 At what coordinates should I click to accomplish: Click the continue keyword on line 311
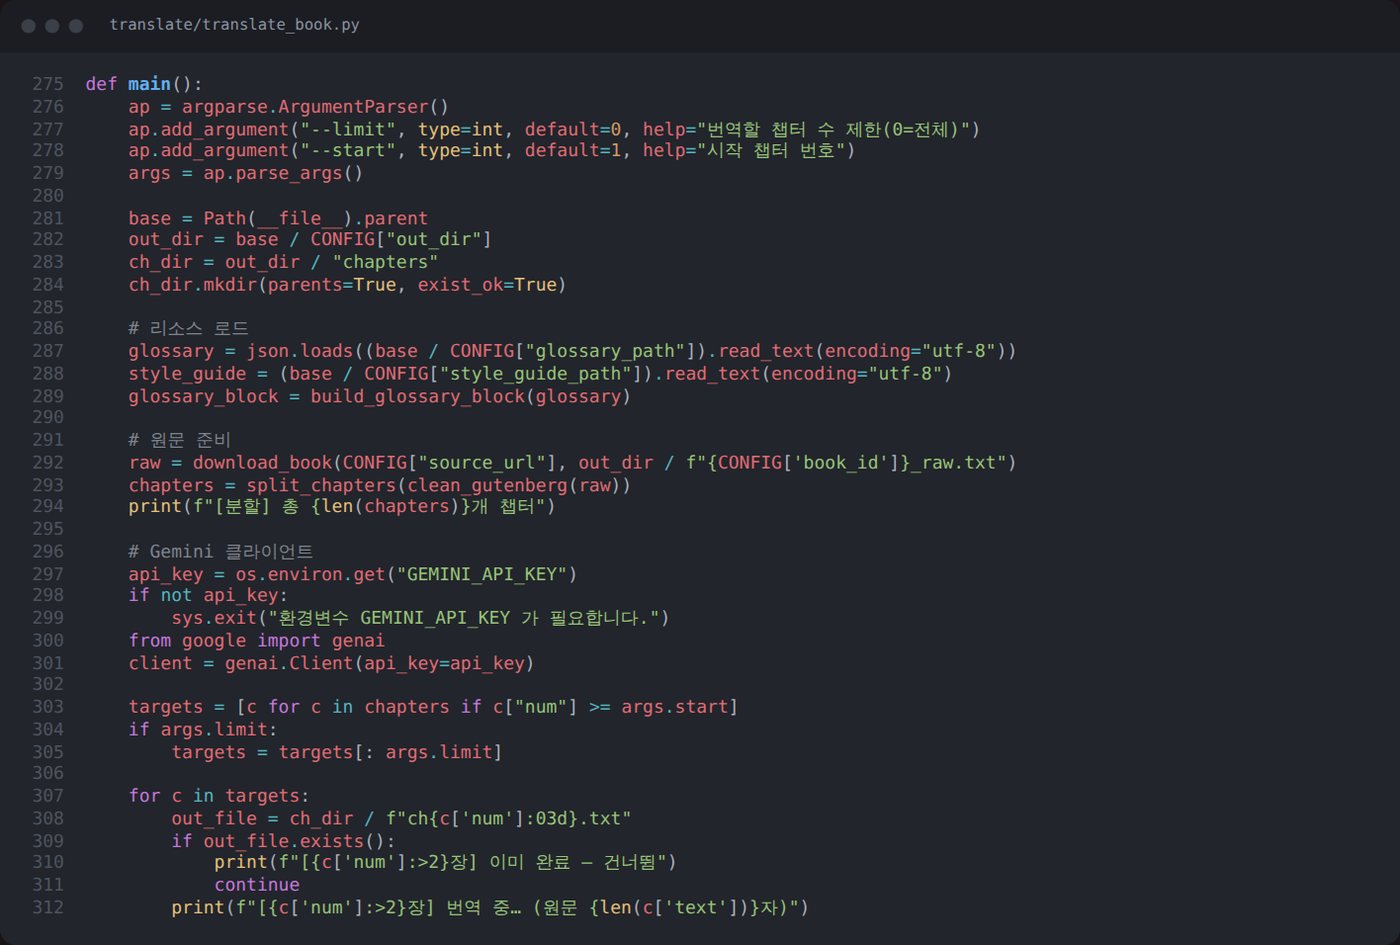[x=257, y=884]
